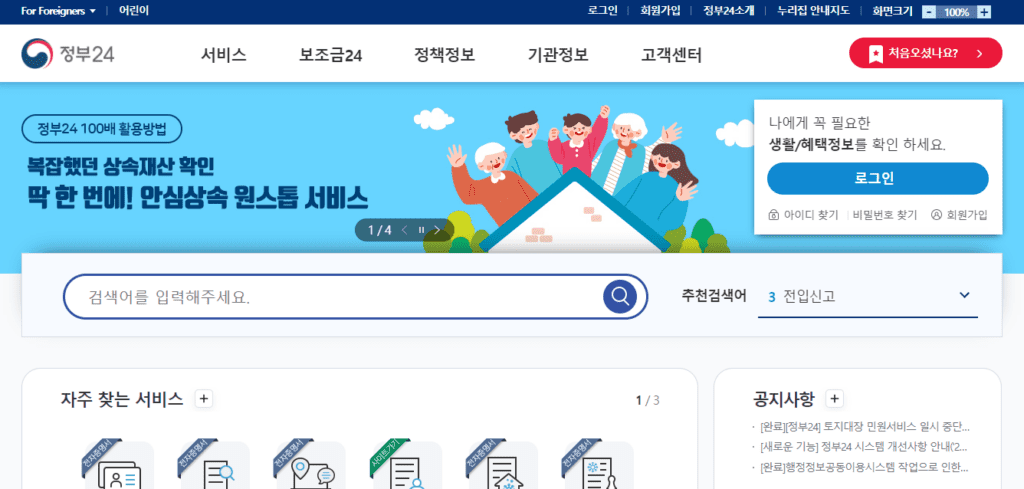Click the 어린이 link in top bar
Image resolution: width=1024 pixels, height=489 pixels.
134,11
